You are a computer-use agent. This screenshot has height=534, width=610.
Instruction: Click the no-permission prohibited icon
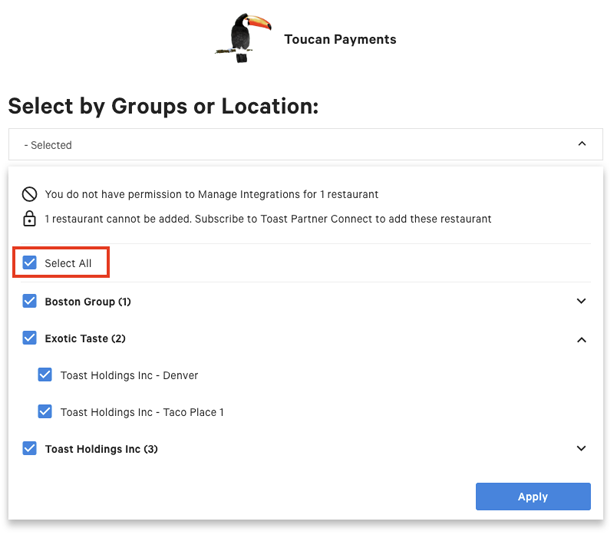[29, 194]
